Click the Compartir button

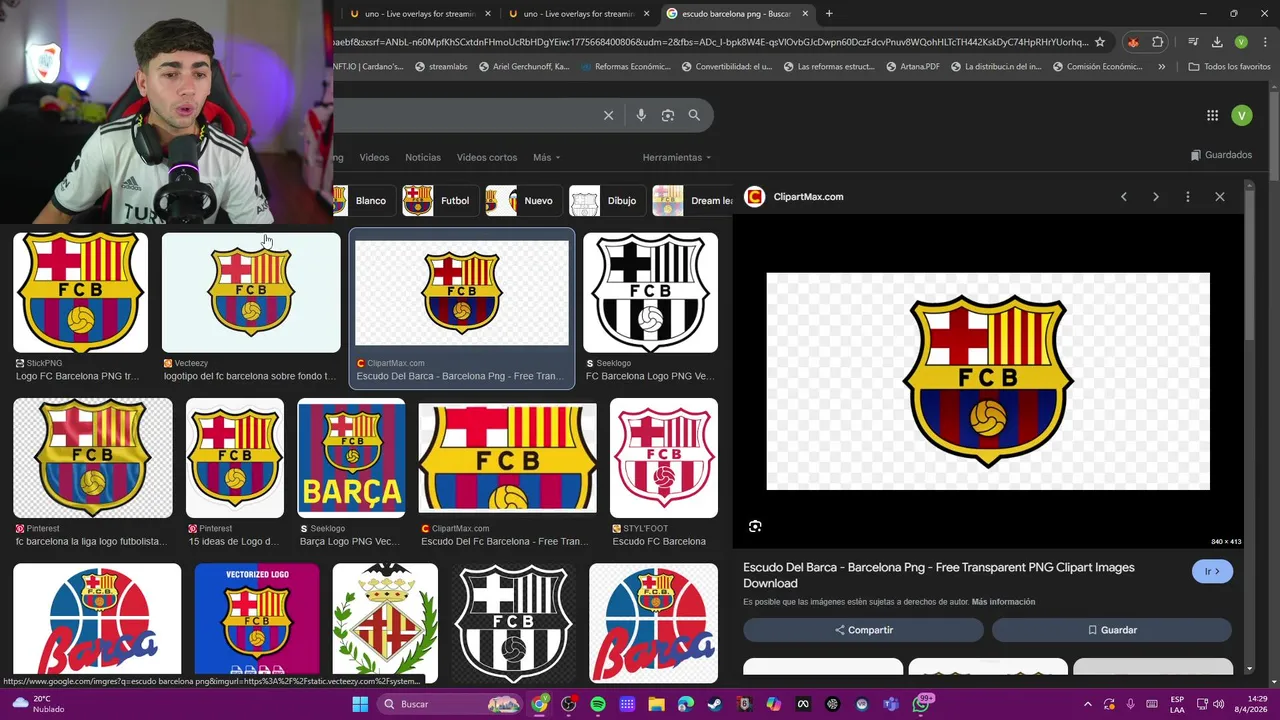click(864, 630)
